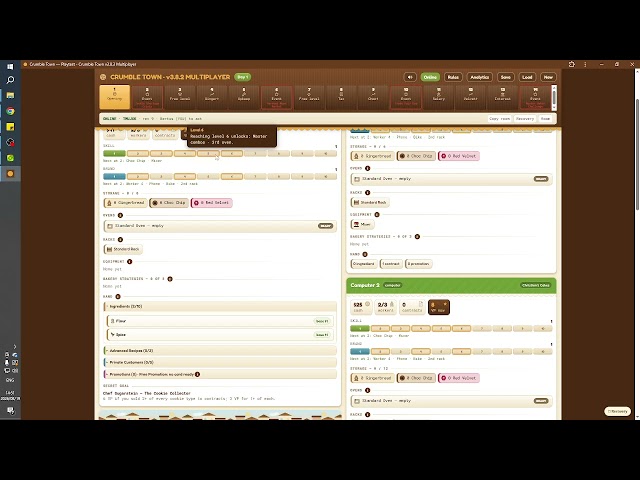Open the Opening phase tab
The width and height of the screenshot is (640, 480).
point(115,97)
